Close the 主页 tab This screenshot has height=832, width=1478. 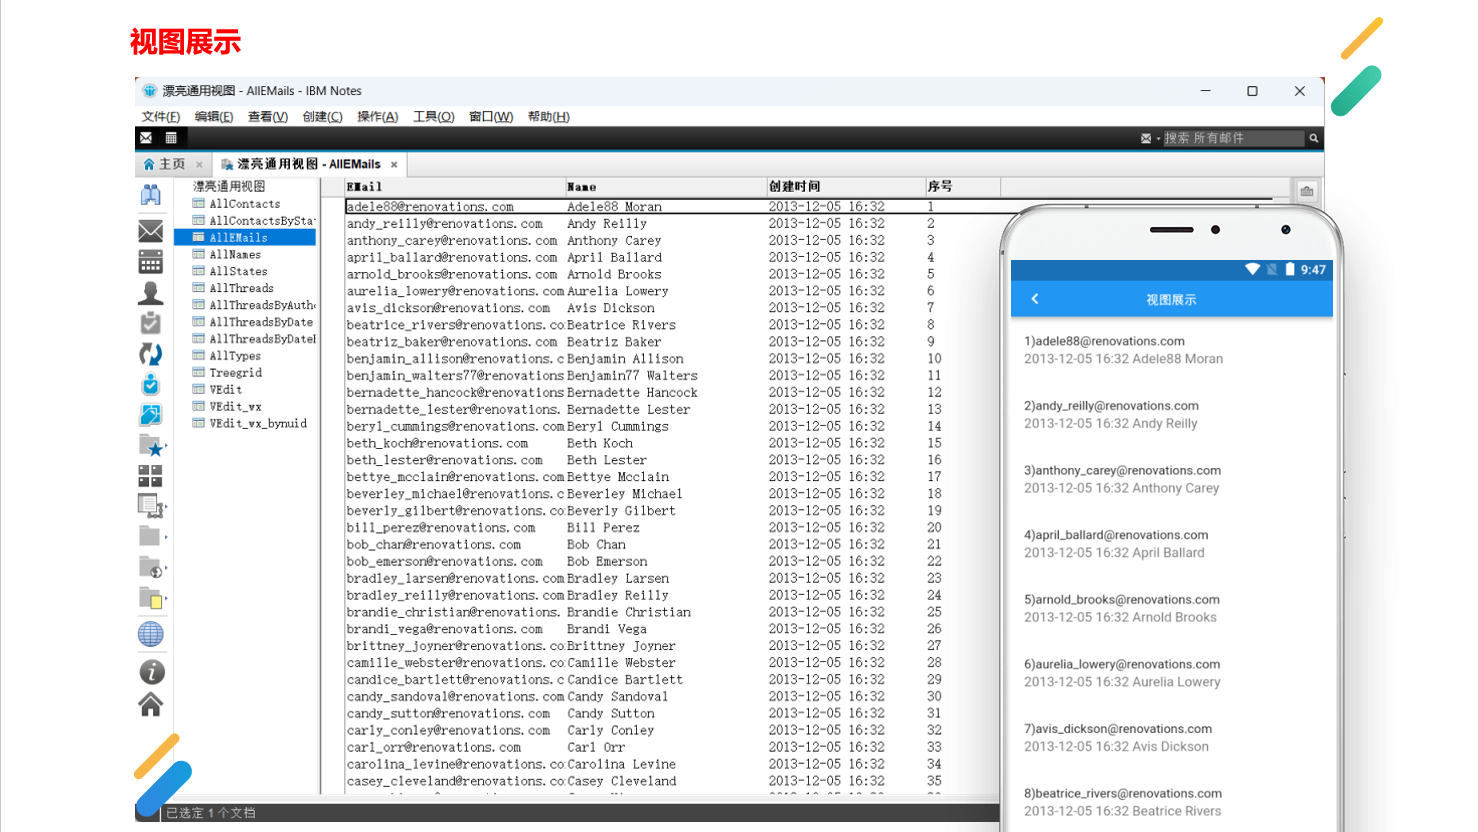coord(199,164)
